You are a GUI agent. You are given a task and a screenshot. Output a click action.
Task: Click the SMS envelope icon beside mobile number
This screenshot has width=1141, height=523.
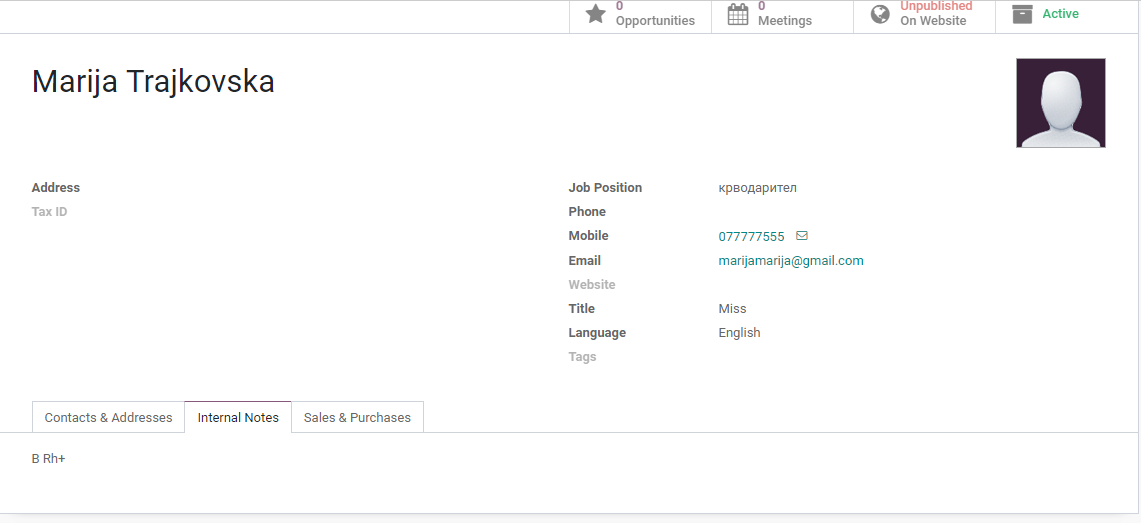pyautogui.click(x=802, y=236)
